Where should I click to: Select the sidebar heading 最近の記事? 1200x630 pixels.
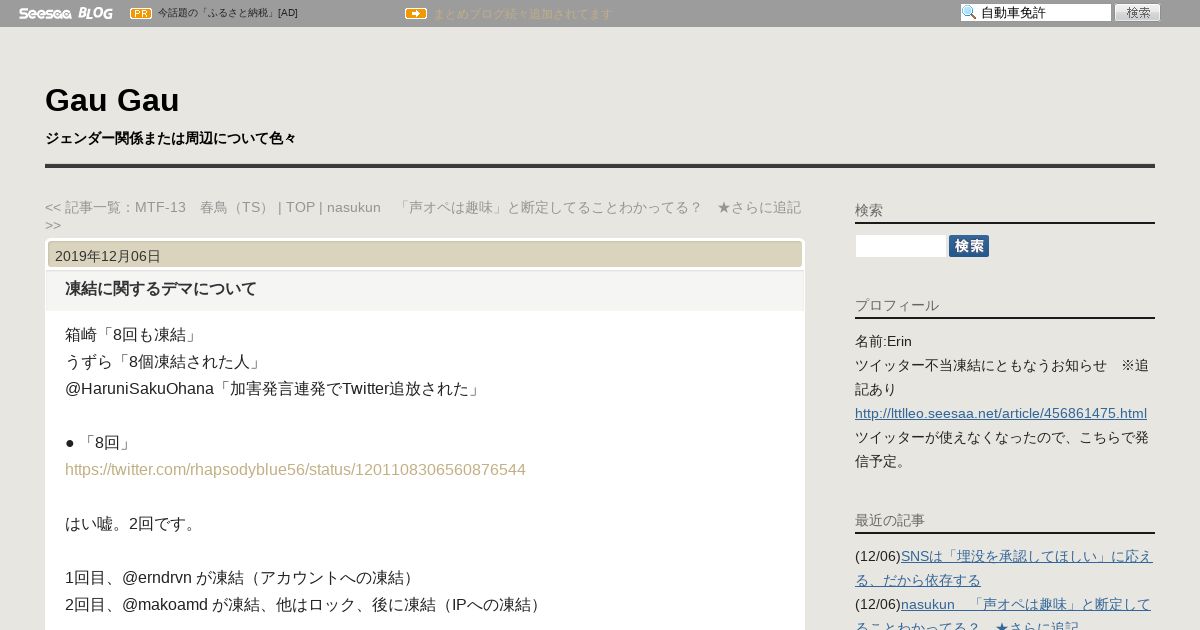tap(890, 520)
